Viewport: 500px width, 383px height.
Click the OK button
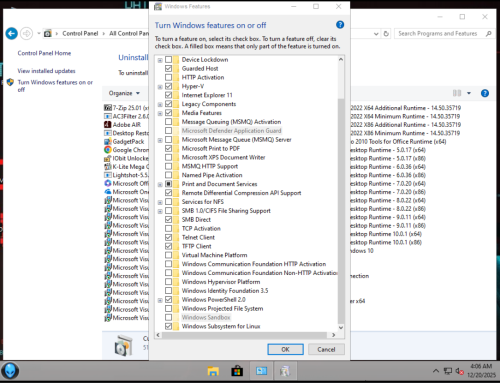point(285,349)
